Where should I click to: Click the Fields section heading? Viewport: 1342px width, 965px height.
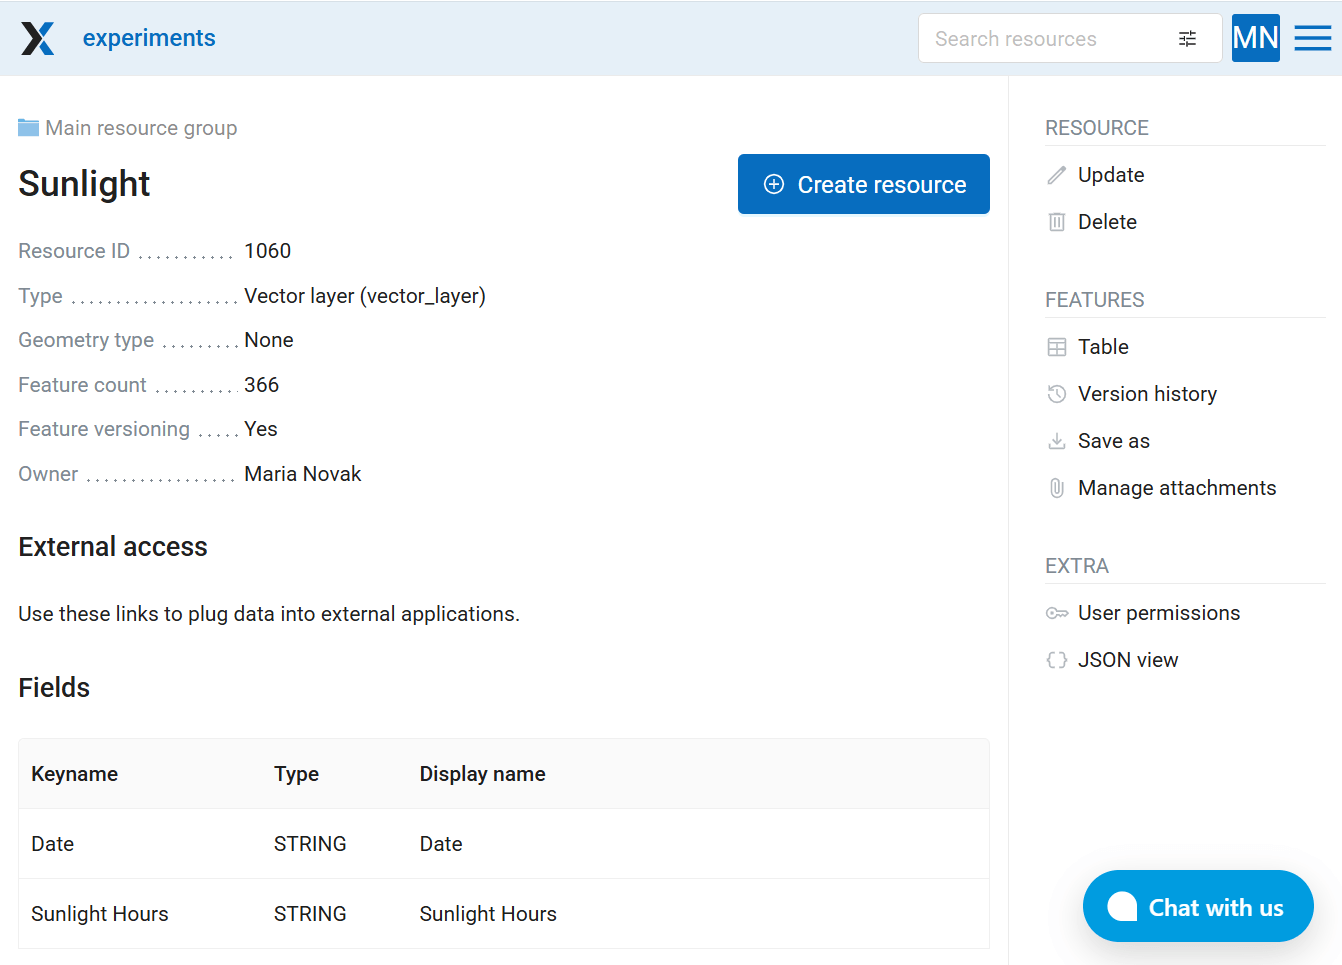tap(54, 688)
